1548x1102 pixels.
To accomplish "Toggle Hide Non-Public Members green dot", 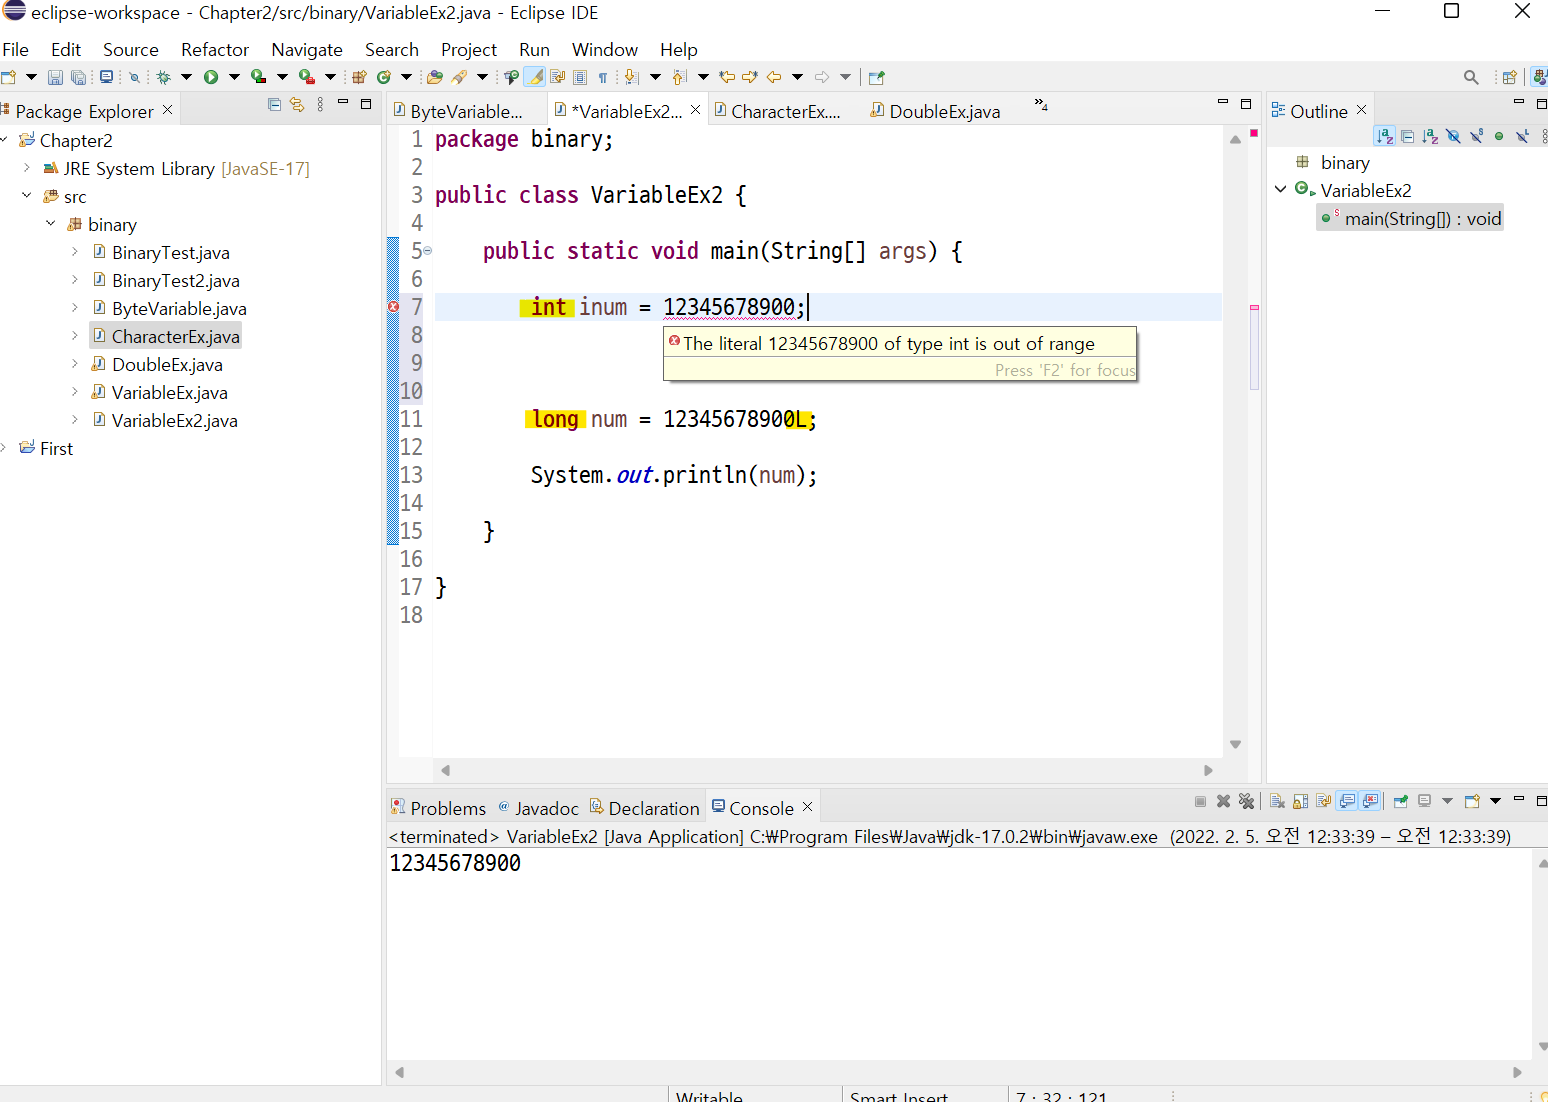I will tap(1499, 136).
